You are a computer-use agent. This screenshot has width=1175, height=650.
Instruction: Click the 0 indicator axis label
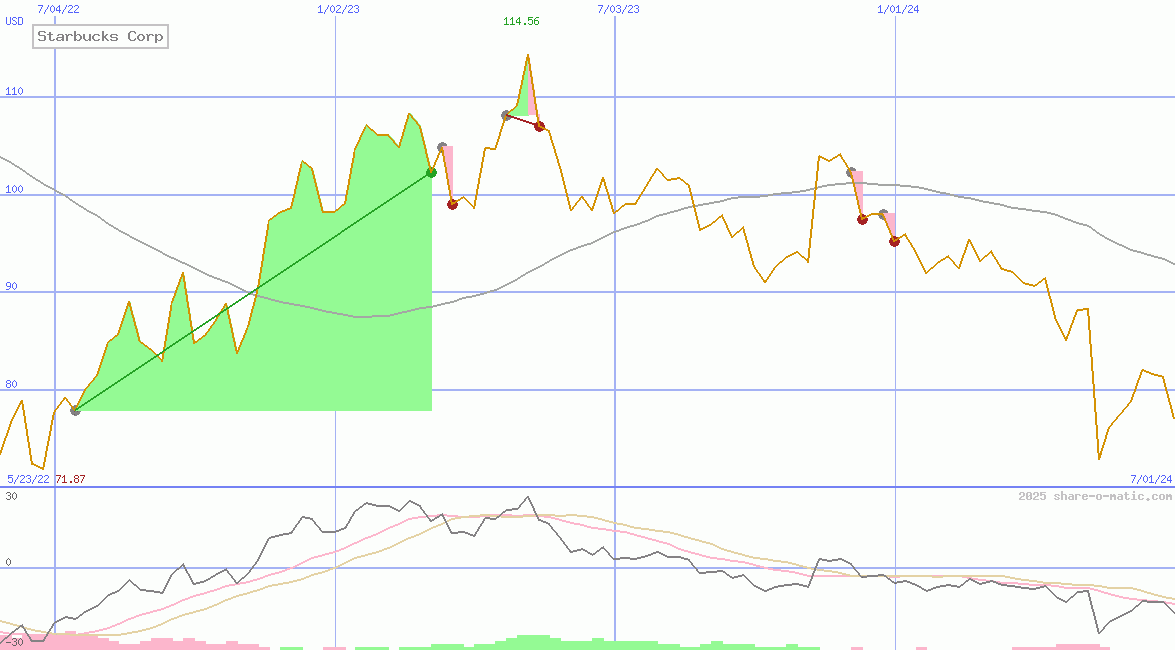(x=8, y=562)
